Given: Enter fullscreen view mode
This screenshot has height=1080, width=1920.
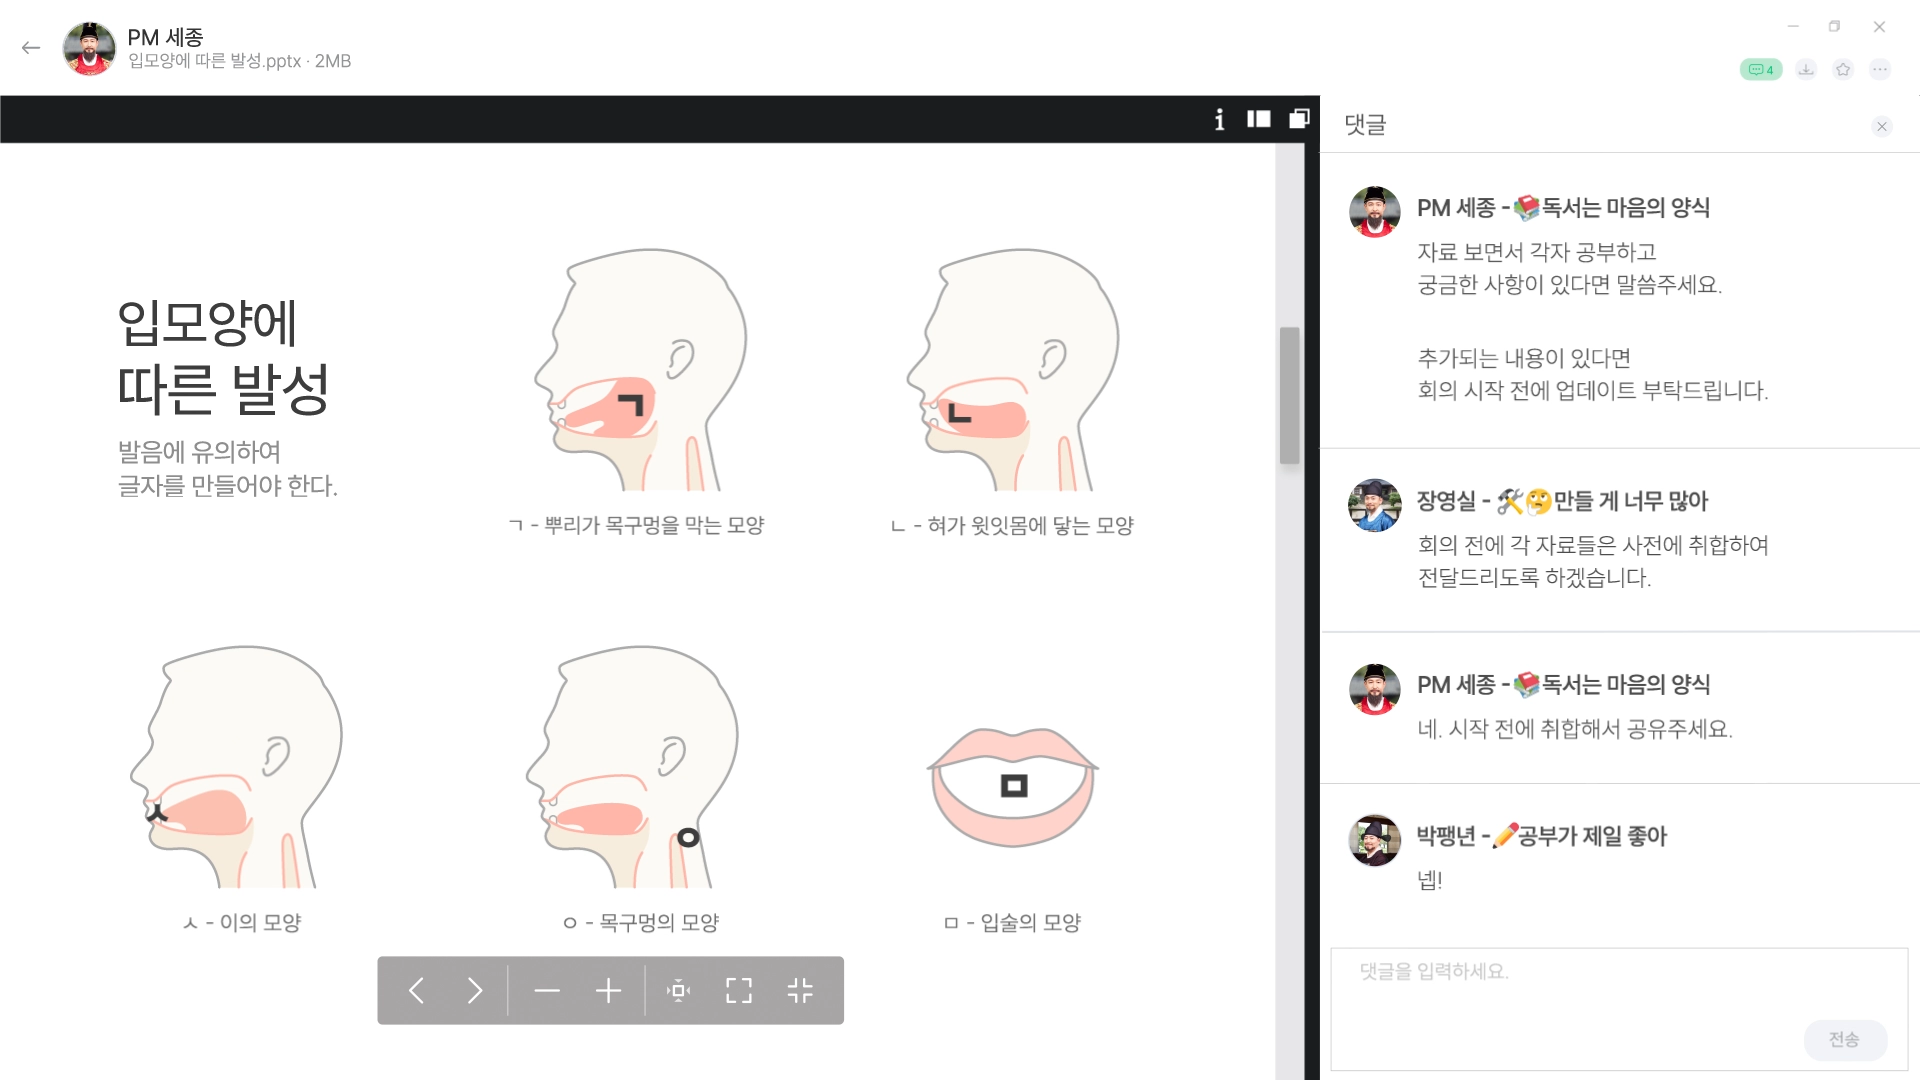Looking at the screenshot, I should (739, 990).
